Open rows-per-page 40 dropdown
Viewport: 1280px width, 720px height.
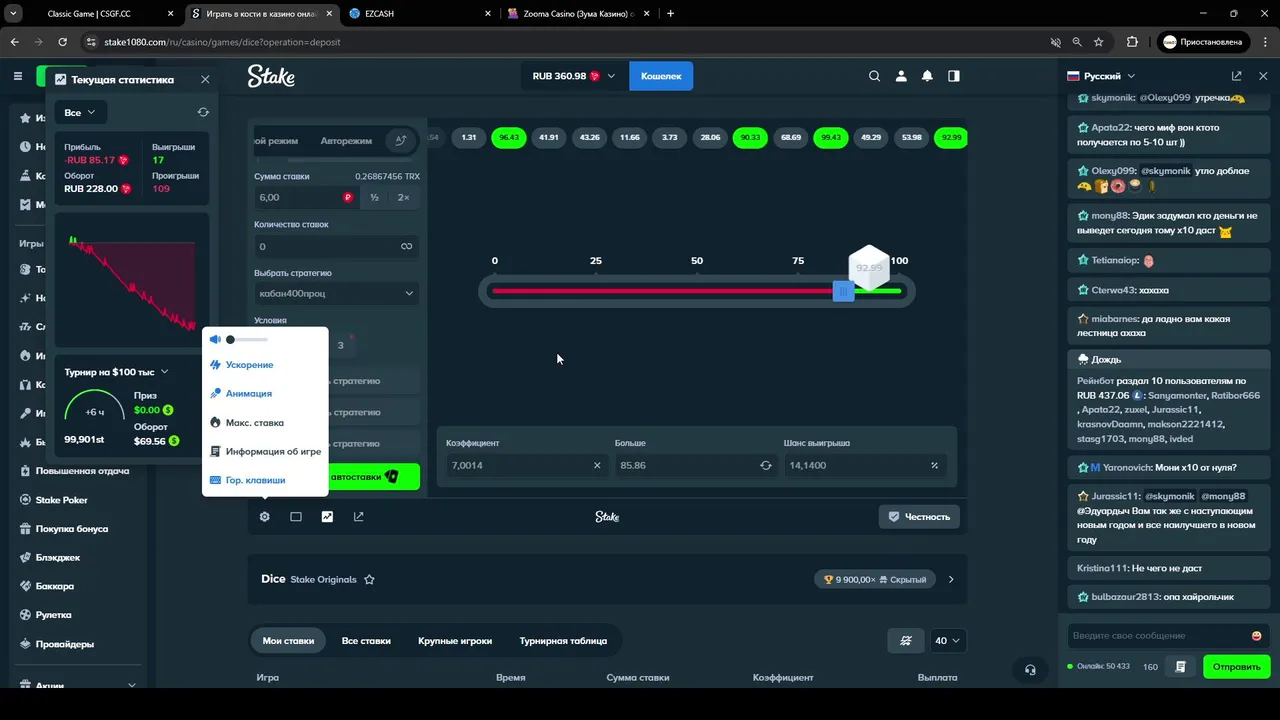(x=947, y=641)
